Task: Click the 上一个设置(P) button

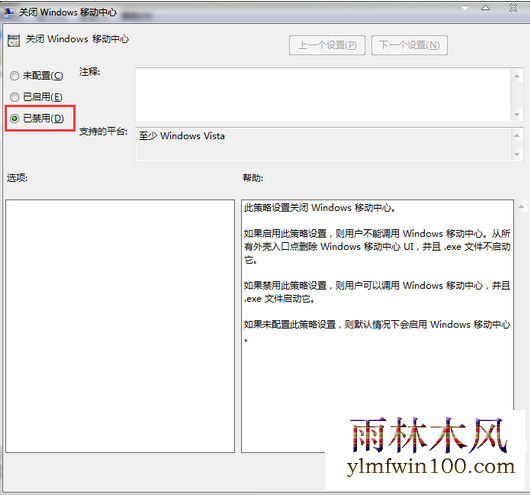Action: (327, 45)
